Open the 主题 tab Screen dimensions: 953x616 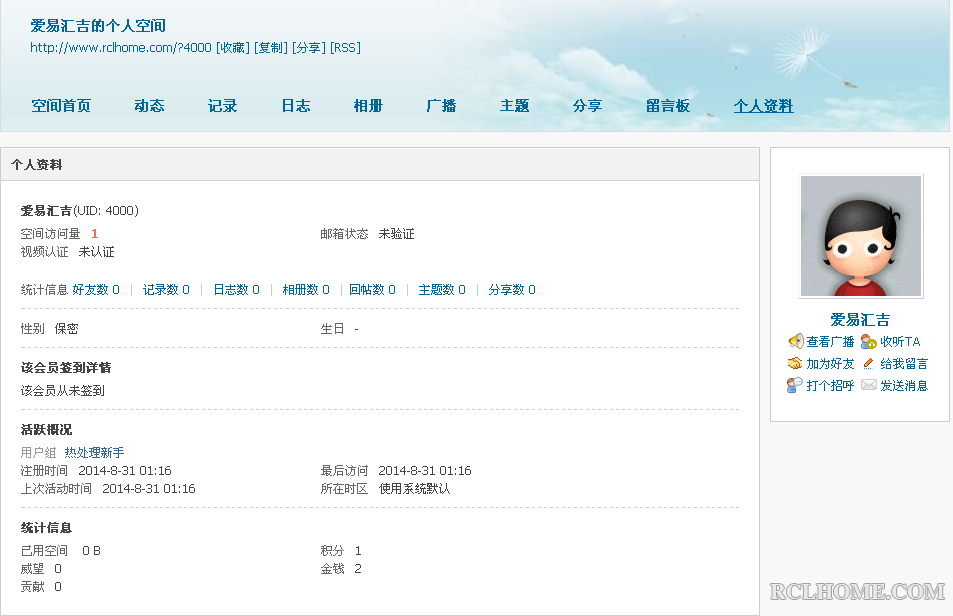pos(514,106)
